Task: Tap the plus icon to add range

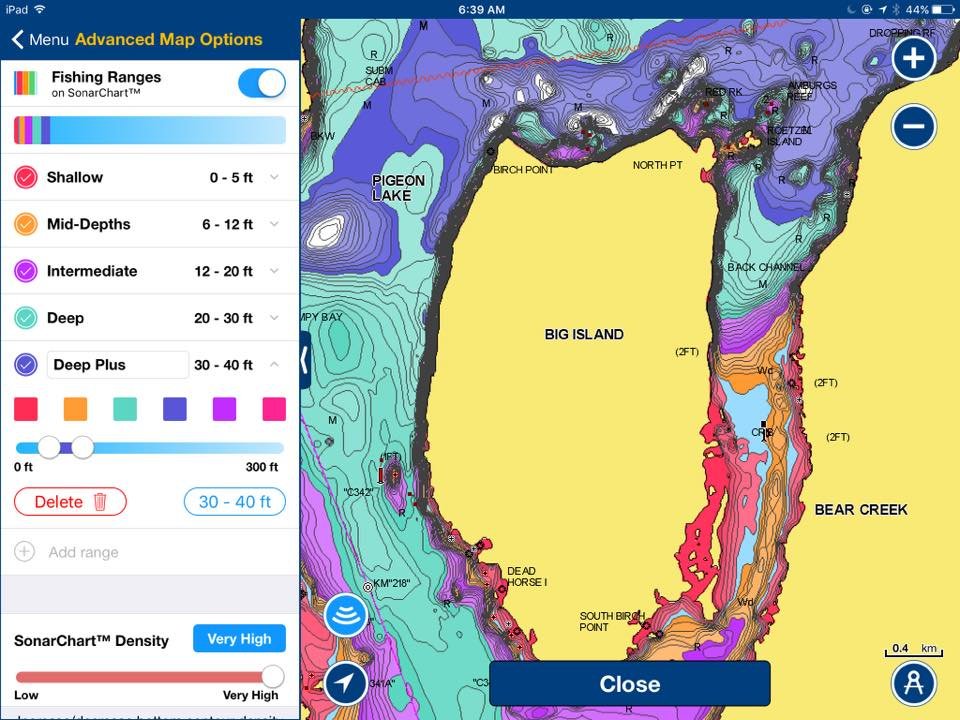Action: 25,552
